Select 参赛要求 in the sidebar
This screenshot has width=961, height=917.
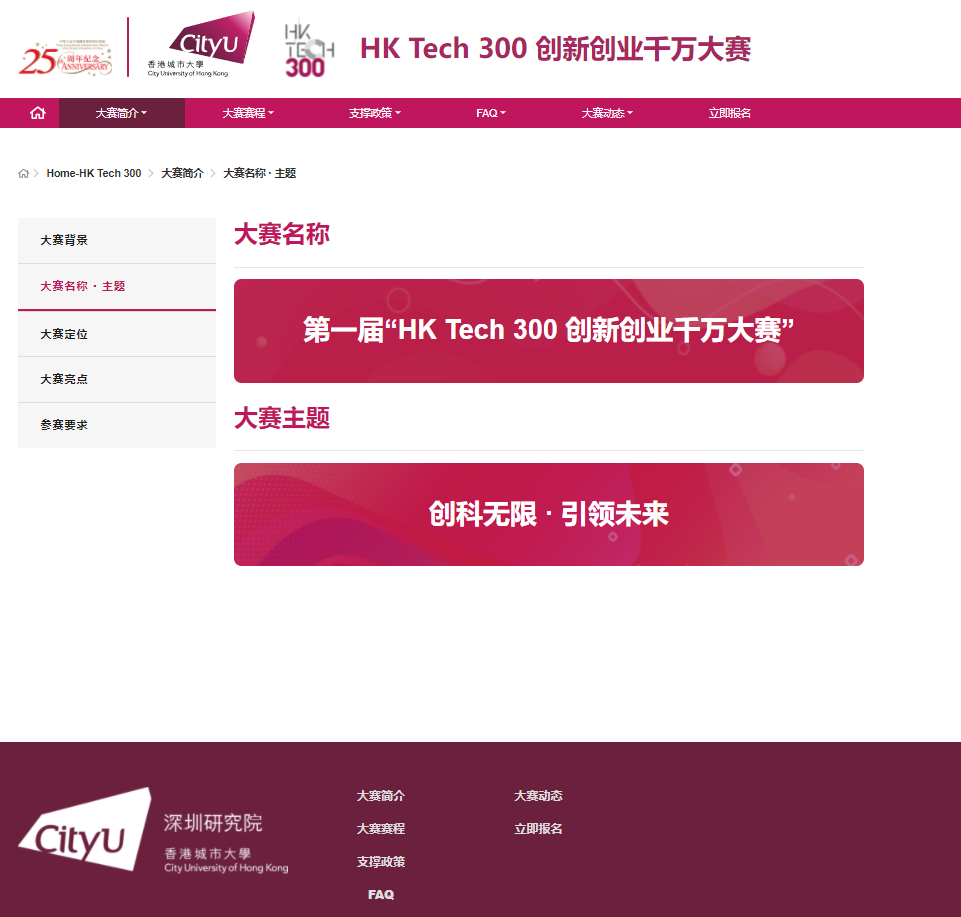point(117,425)
